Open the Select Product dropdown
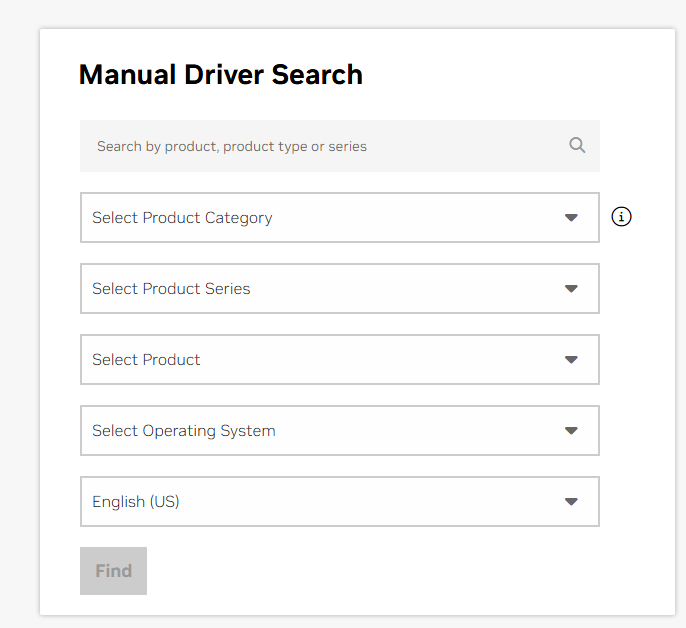686x628 pixels. pyautogui.click(x=339, y=360)
